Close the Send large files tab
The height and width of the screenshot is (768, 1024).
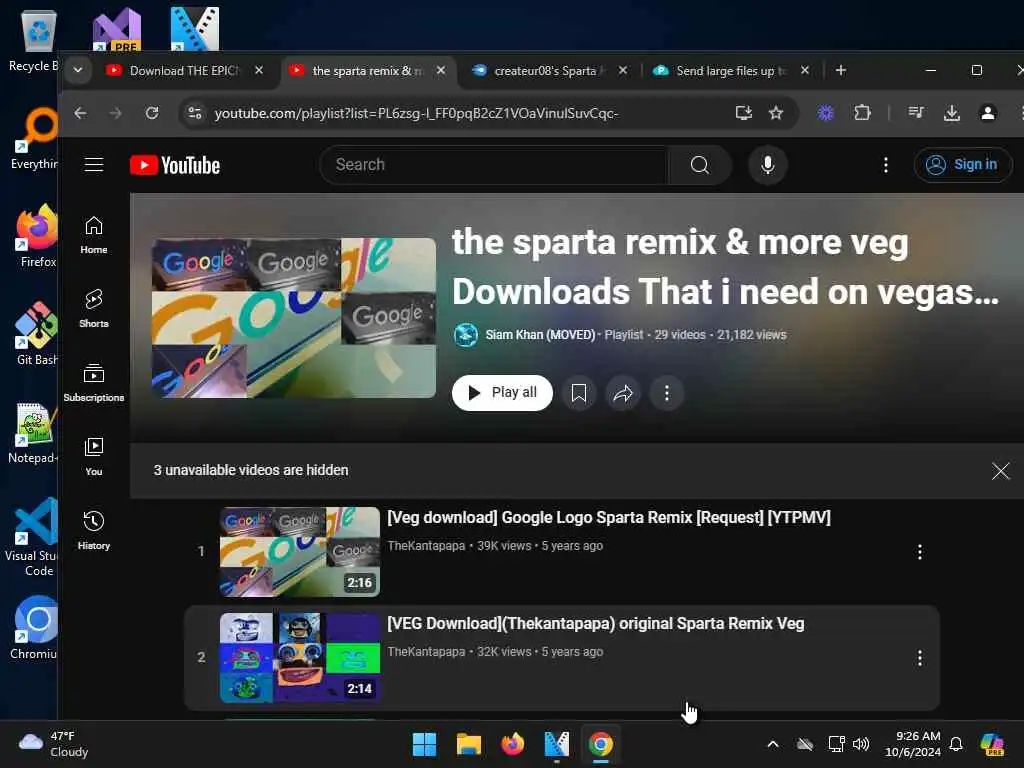805,70
